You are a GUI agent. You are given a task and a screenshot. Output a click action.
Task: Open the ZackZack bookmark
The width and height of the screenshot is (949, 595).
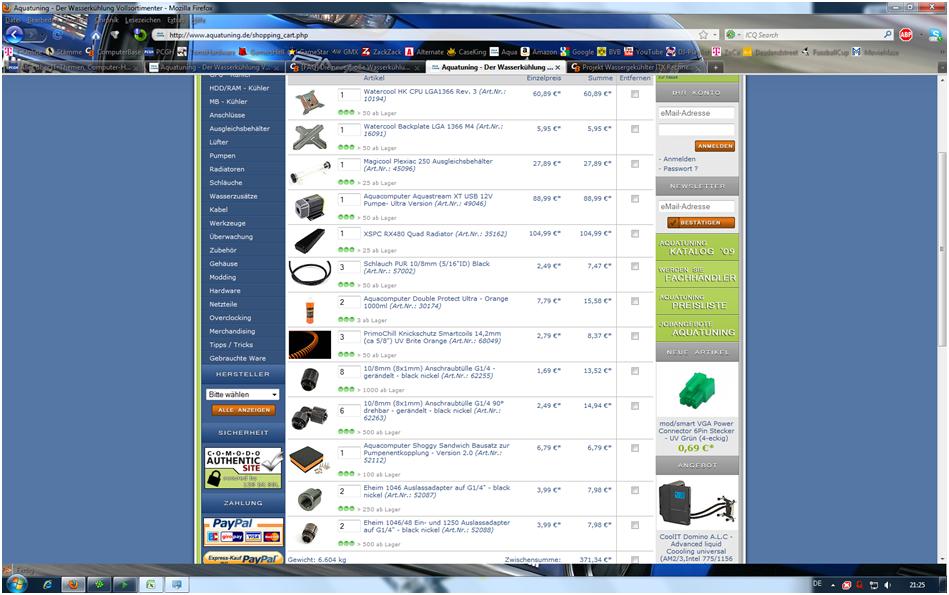point(381,52)
